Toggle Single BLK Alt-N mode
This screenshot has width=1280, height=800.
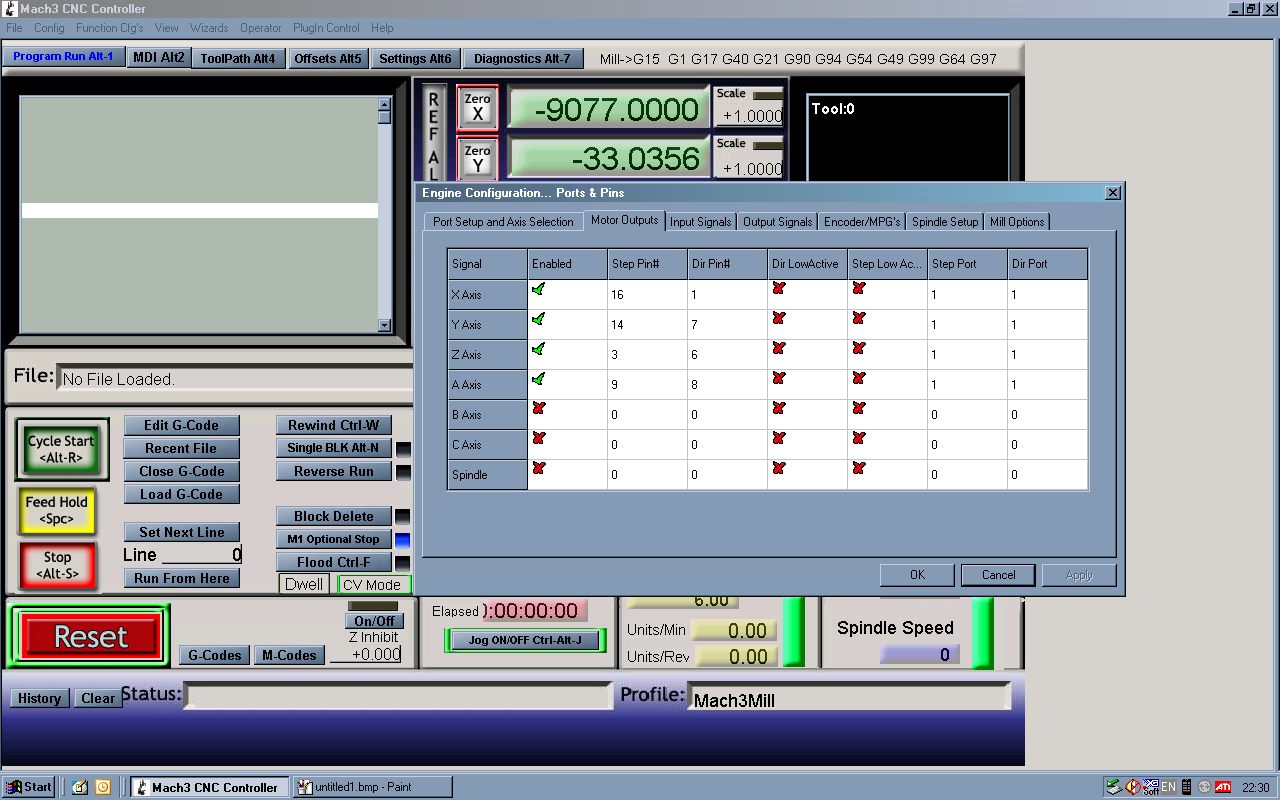[333, 448]
